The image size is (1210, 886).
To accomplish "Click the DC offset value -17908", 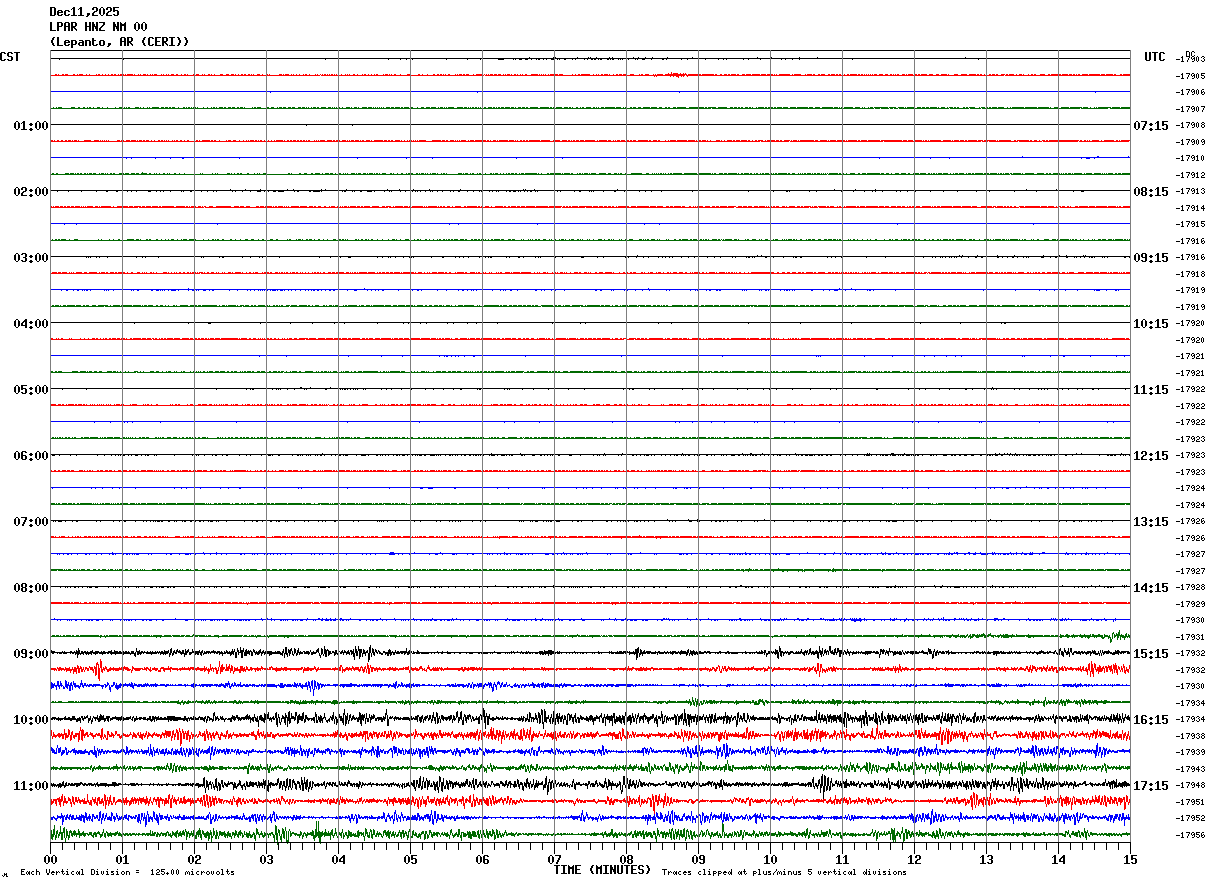I will point(1190,126).
